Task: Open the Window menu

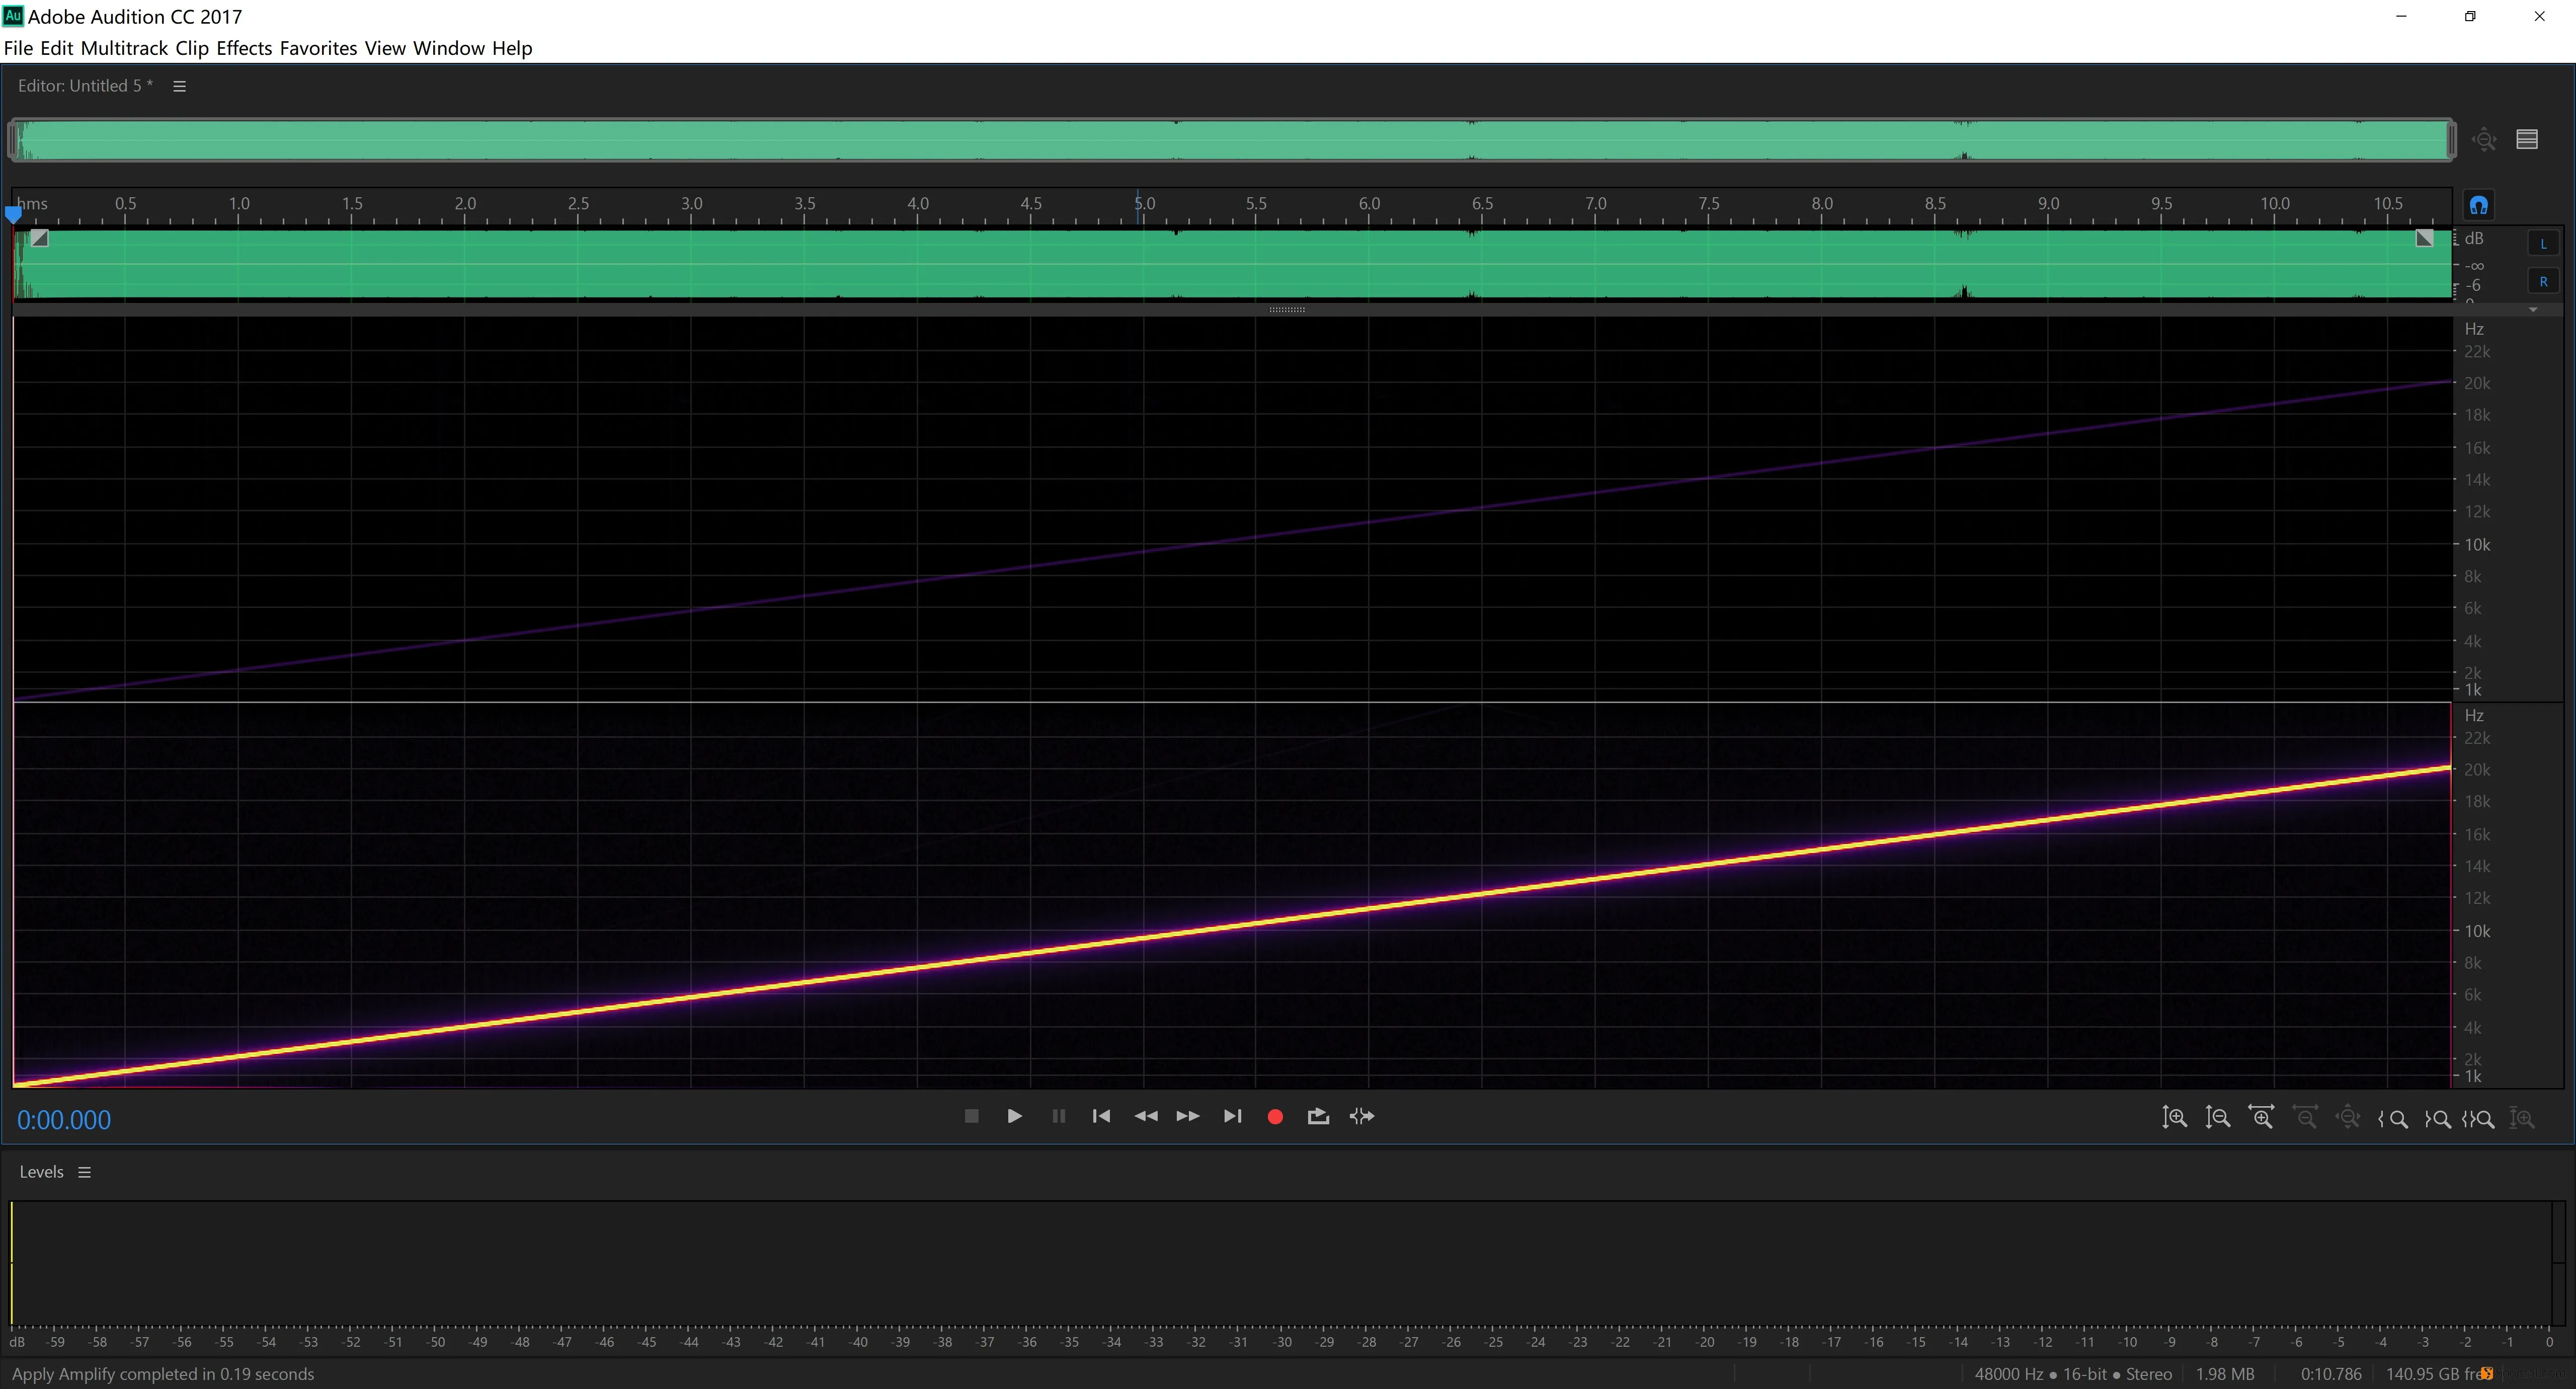Action: point(449,48)
